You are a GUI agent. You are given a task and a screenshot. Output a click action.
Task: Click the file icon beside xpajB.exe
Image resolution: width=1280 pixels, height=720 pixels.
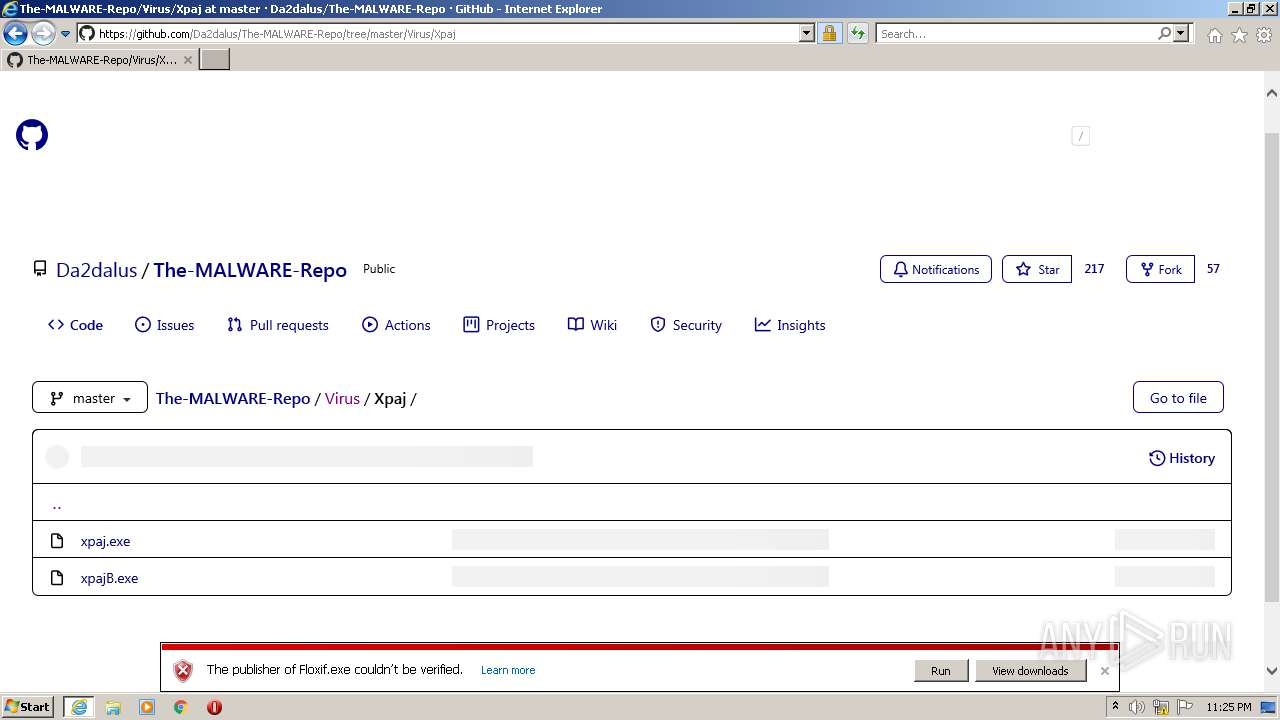point(57,578)
